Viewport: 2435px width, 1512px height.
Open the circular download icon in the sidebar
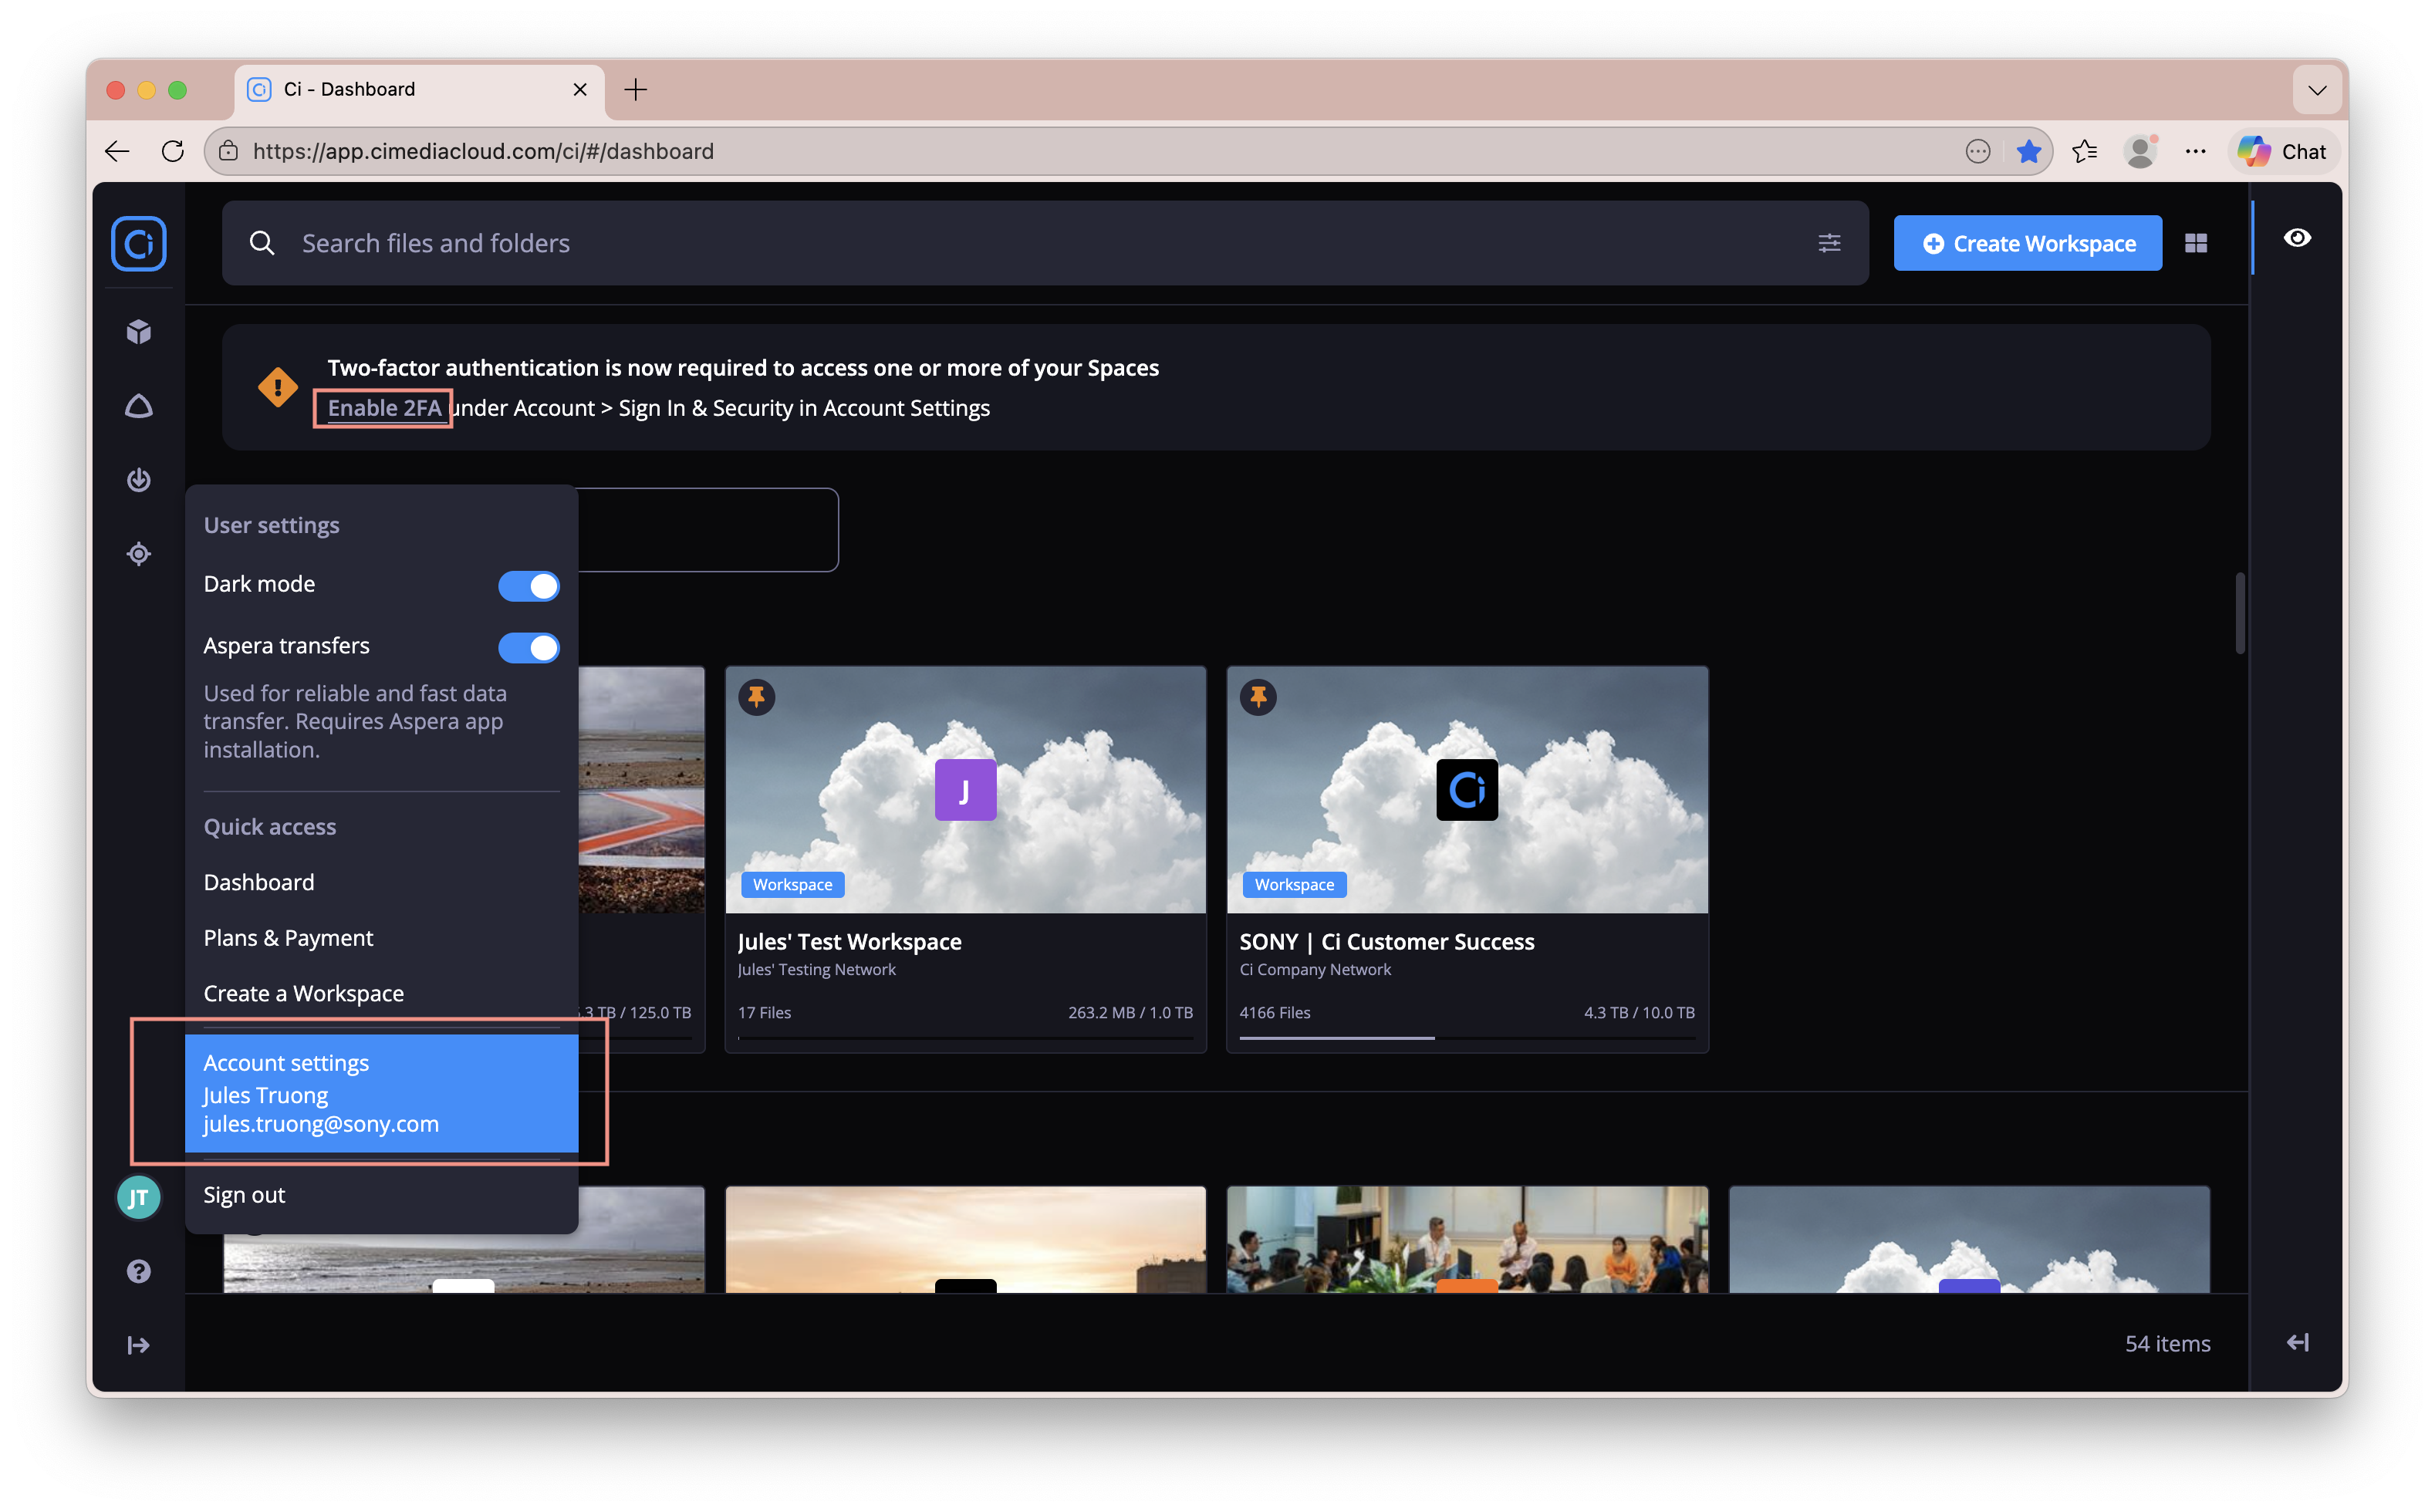(138, 480)
